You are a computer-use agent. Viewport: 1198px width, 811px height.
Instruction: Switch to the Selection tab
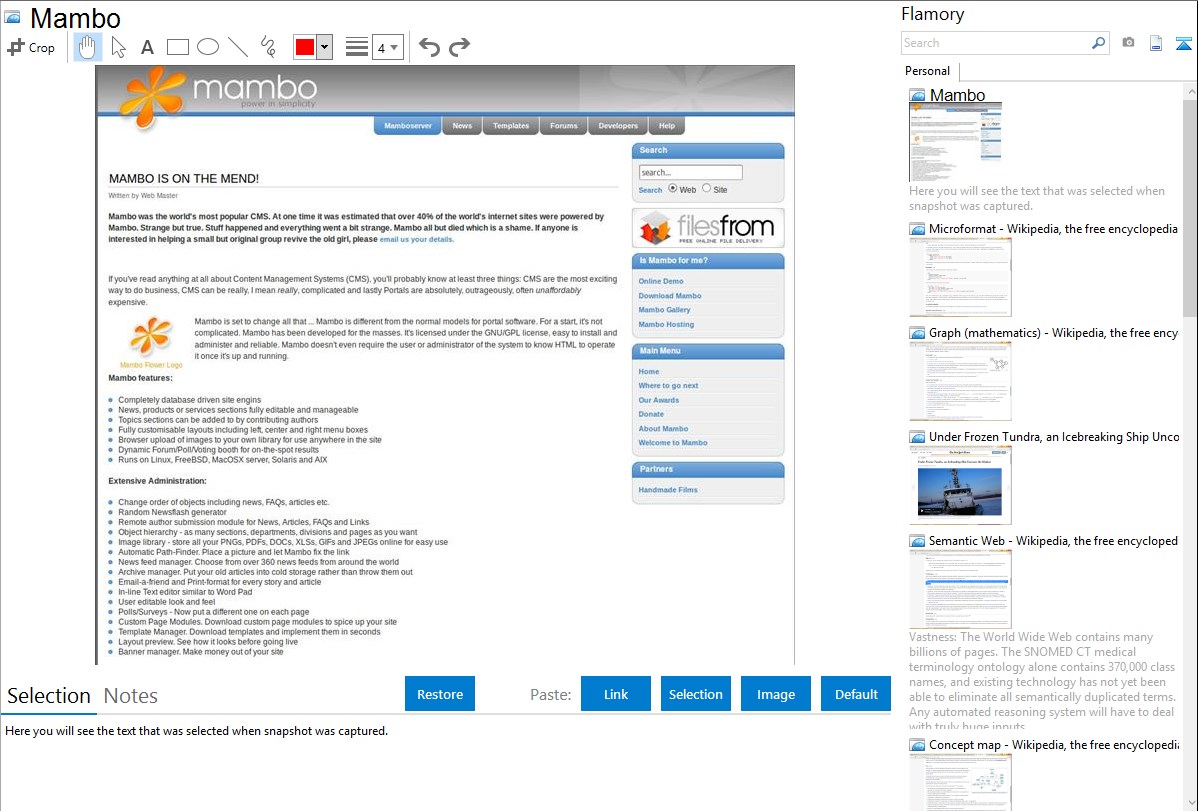tap(48, 696)
